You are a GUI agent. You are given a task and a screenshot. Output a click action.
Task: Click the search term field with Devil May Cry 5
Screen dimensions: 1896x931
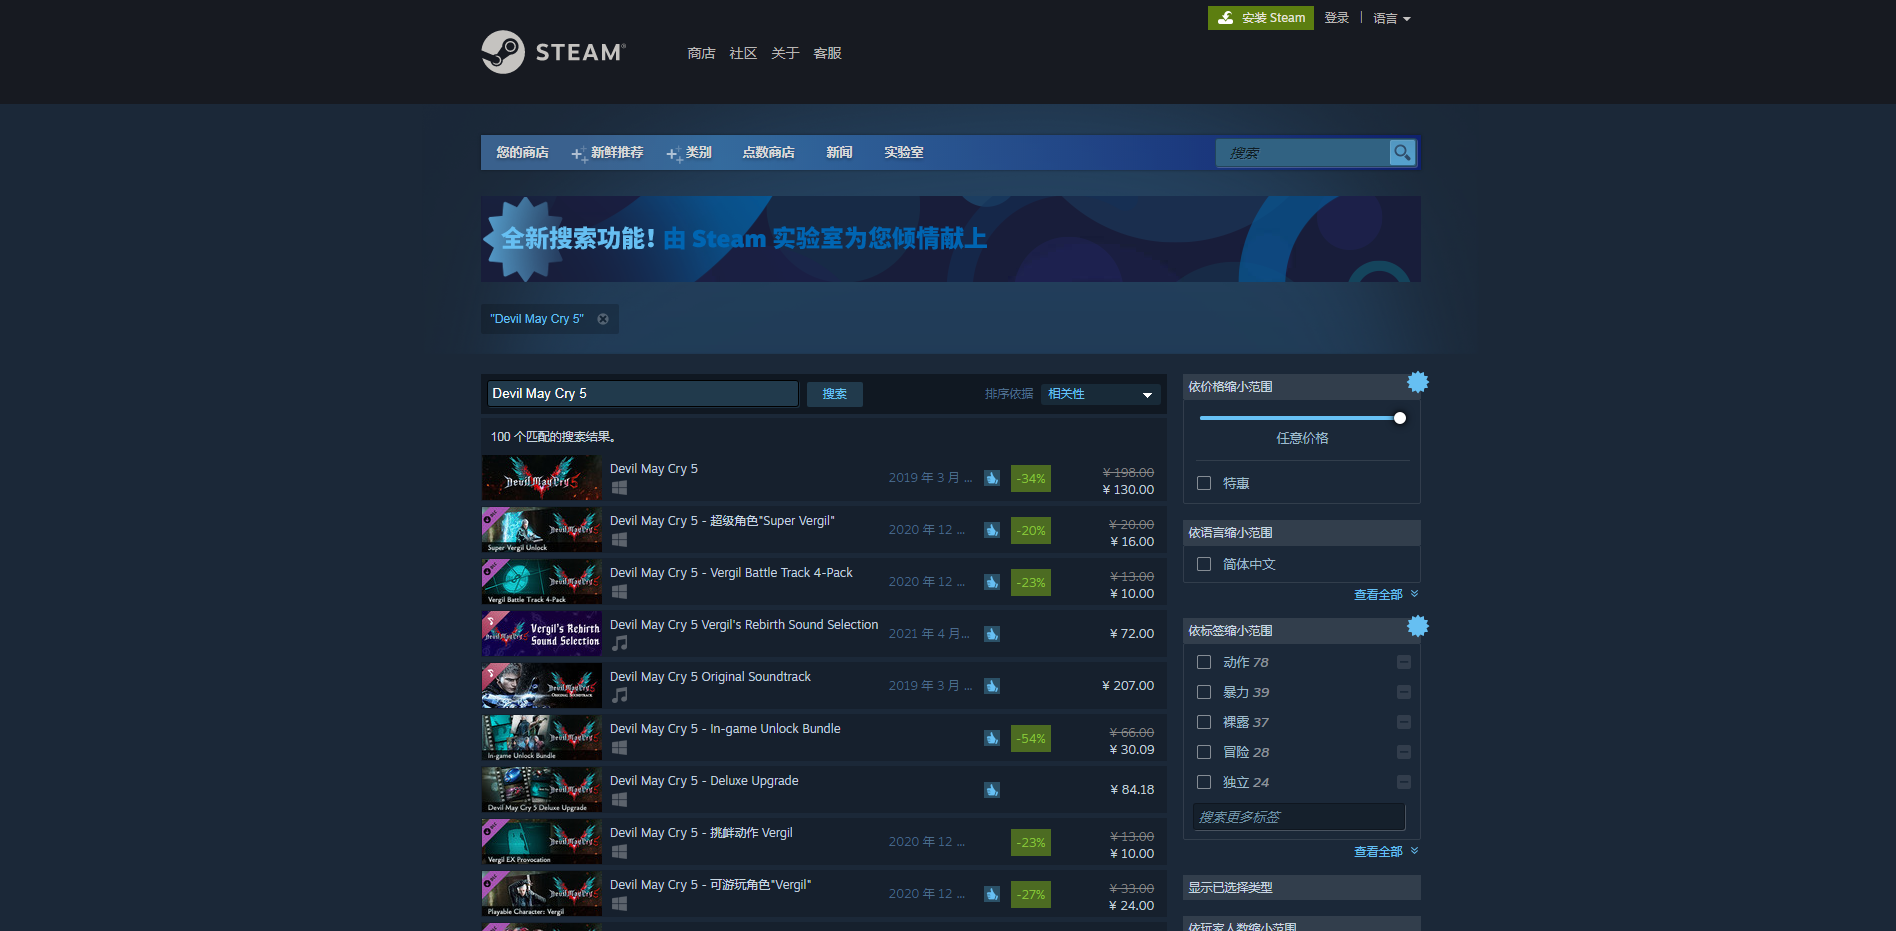(x=643, y=394)
